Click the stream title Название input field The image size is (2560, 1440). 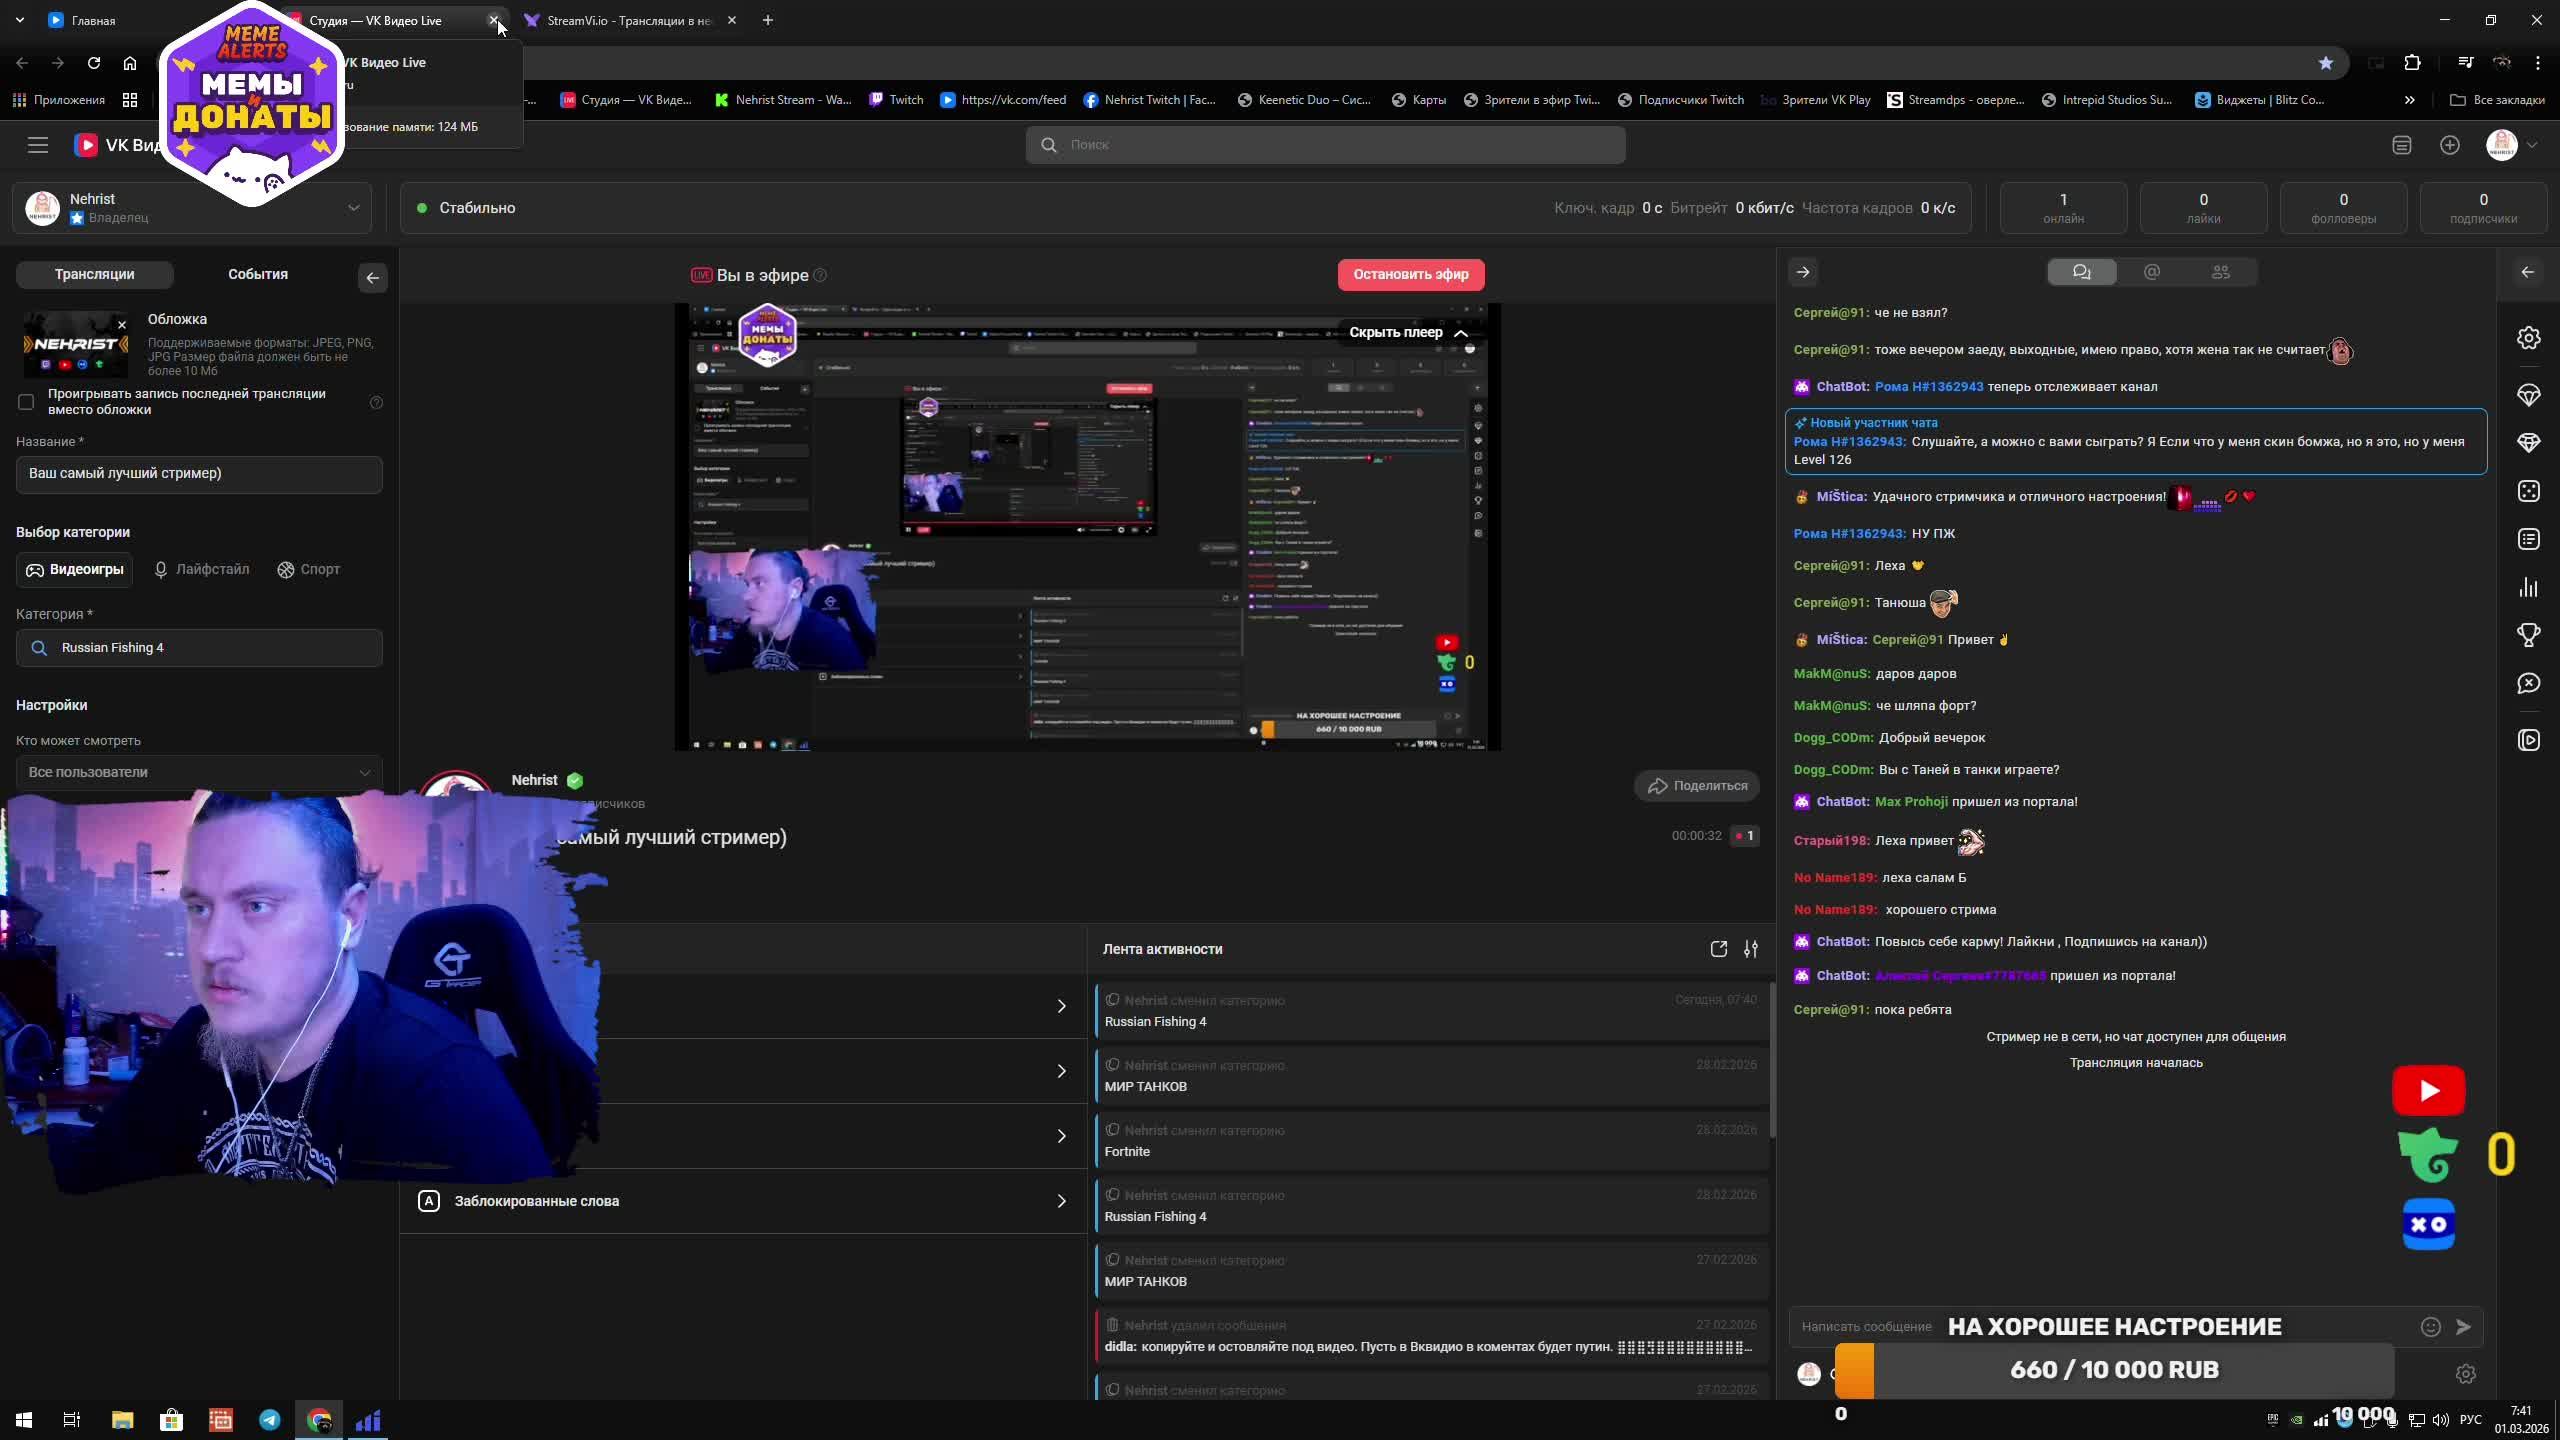pyautogui.click(x=199, y=474)
